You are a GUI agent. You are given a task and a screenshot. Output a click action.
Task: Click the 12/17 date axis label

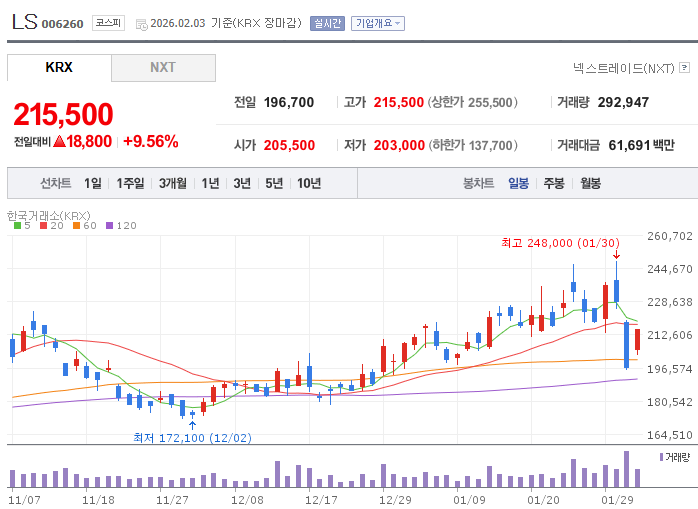pyautogui.click(x=321, y=500)
